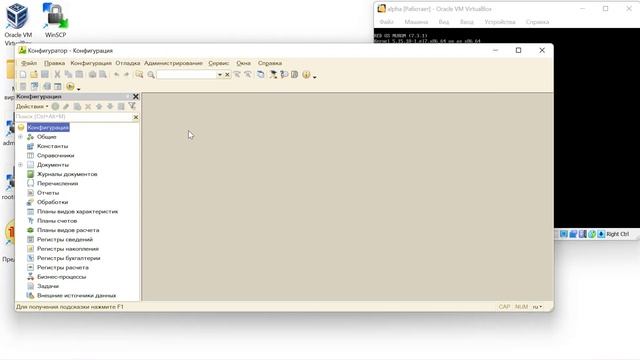Image resolution: width=640 pixels, height=360 pixels.
Task: Select Справочники in the tree
Action: point(56,156)
